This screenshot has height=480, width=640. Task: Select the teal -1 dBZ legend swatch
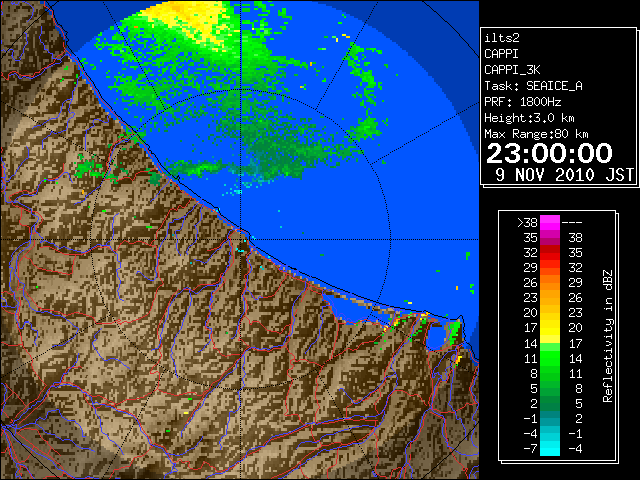[550, 418]
